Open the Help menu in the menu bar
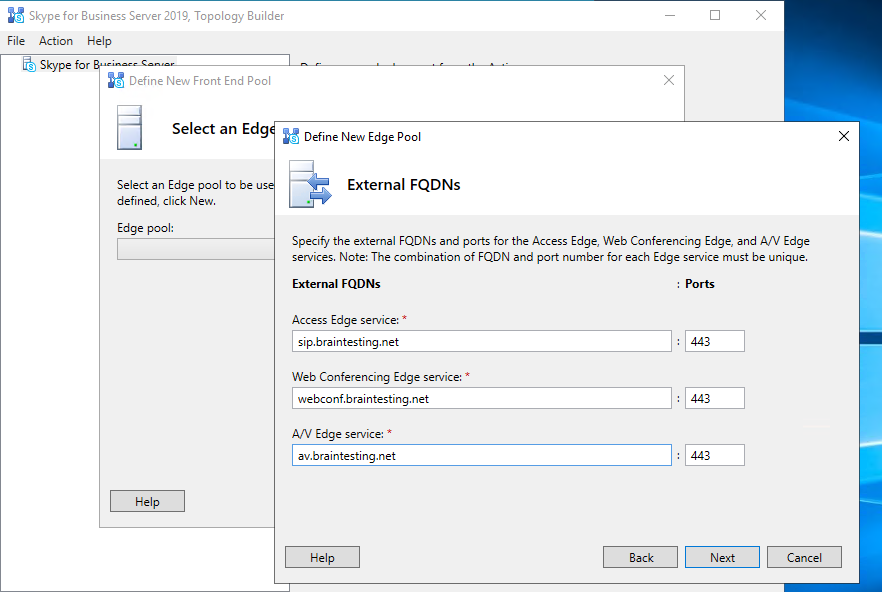The width and height of the screenshot is (882, 592). pyautogui.click(x=99, y=41)
